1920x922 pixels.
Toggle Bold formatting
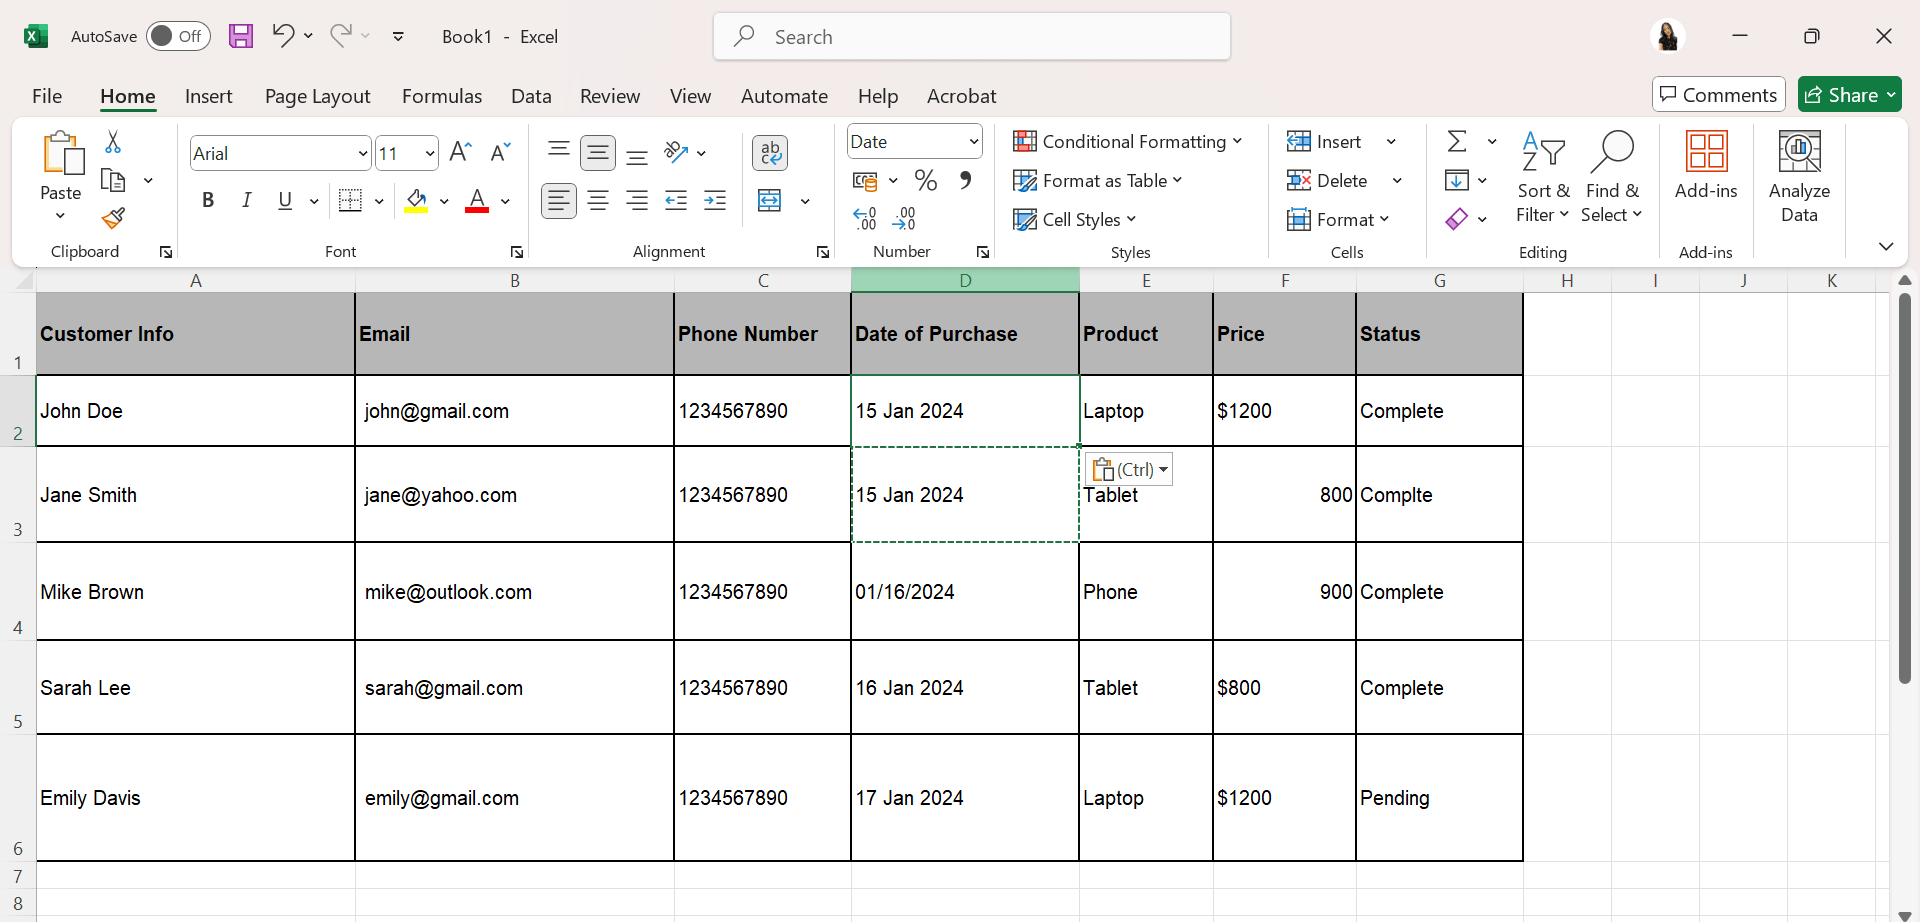coord(208,201)
